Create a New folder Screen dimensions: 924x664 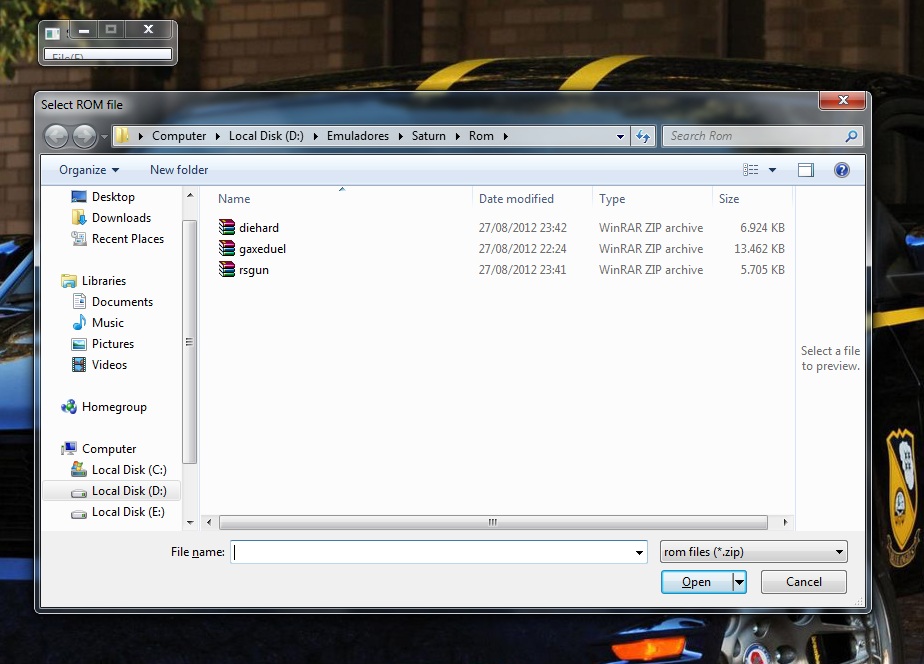[x=178, y=170]
